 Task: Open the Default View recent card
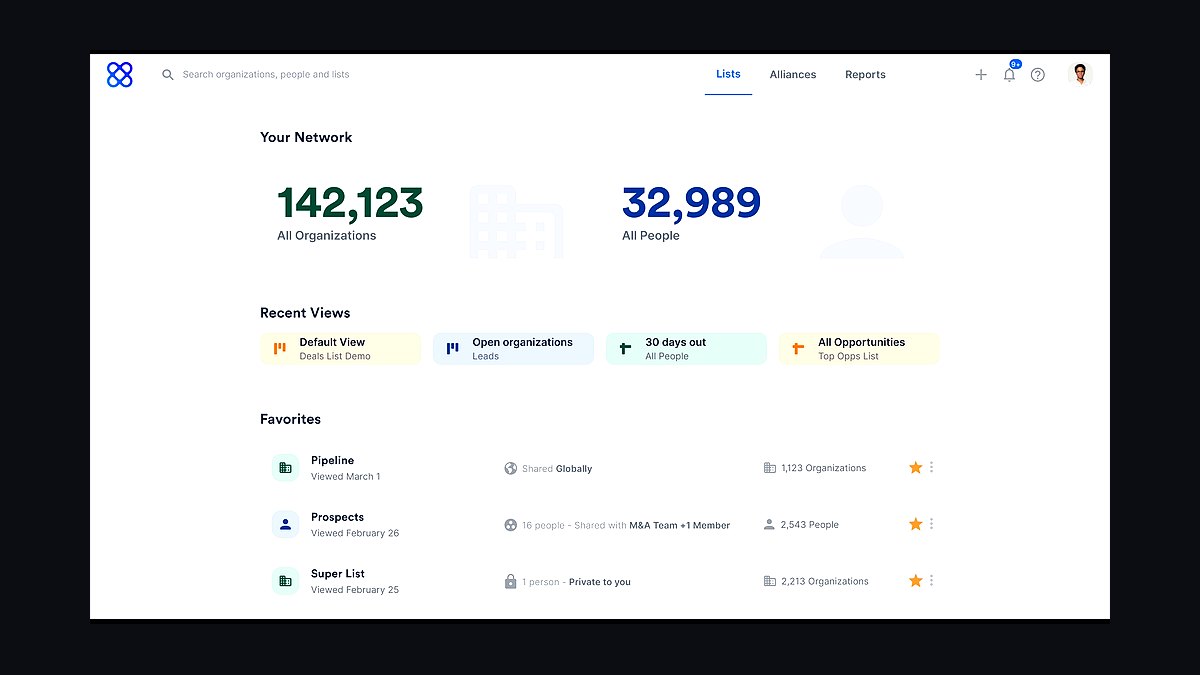(x=340, y=349)
